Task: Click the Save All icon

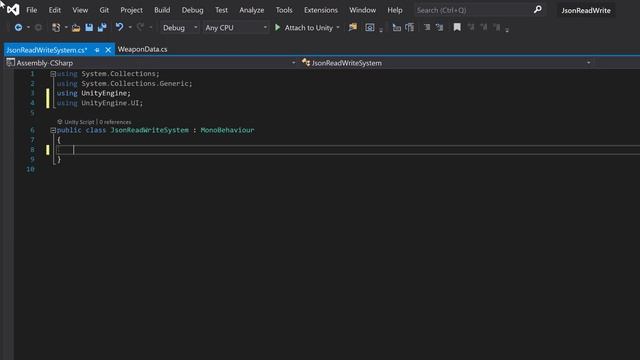Action: click(x=102, y=27)
